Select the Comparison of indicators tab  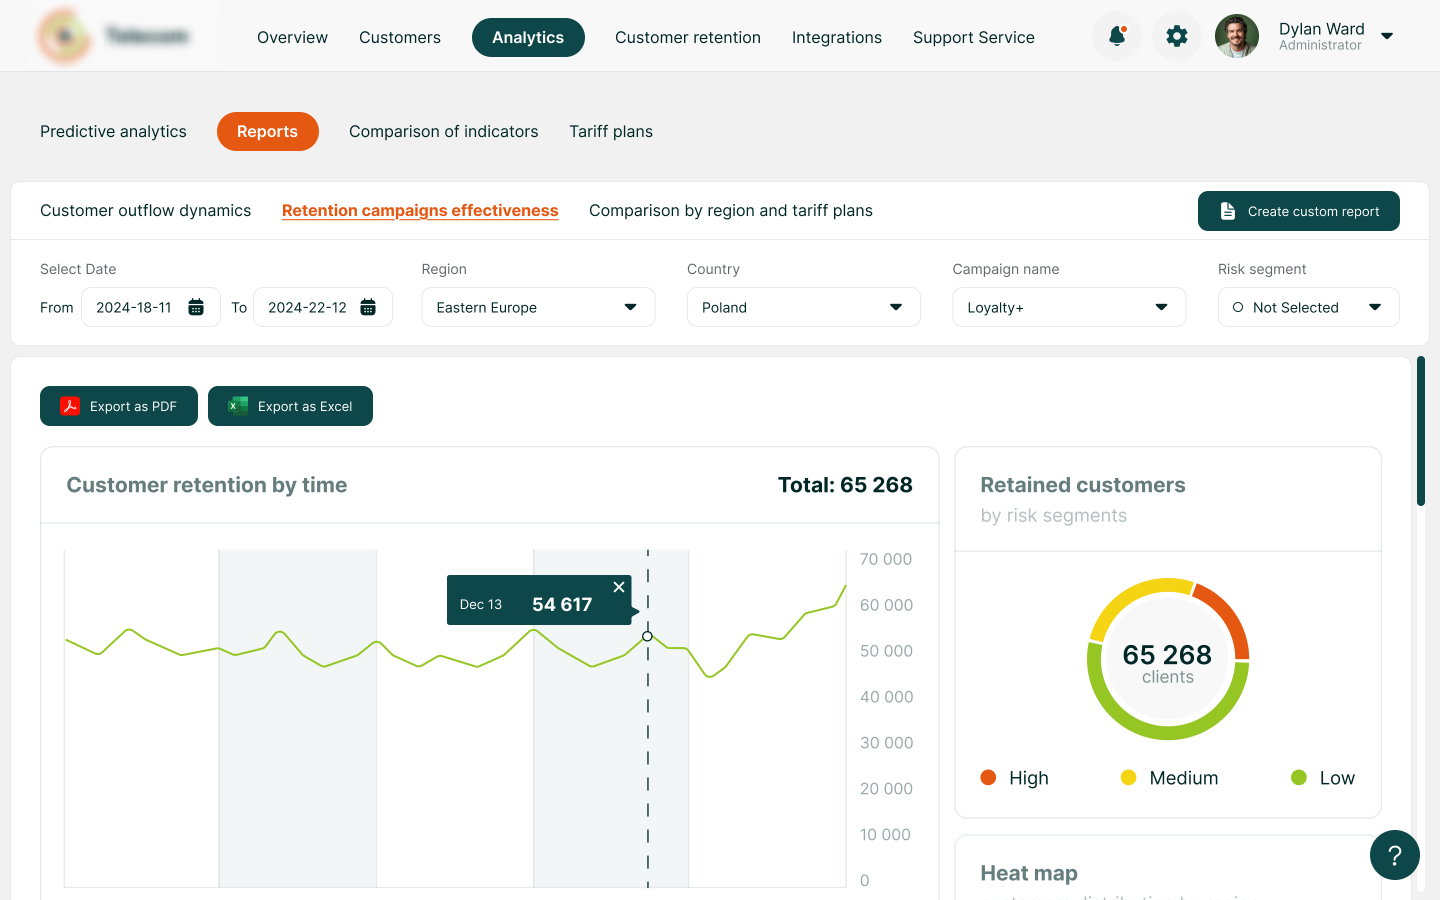(x=443, y=131)
